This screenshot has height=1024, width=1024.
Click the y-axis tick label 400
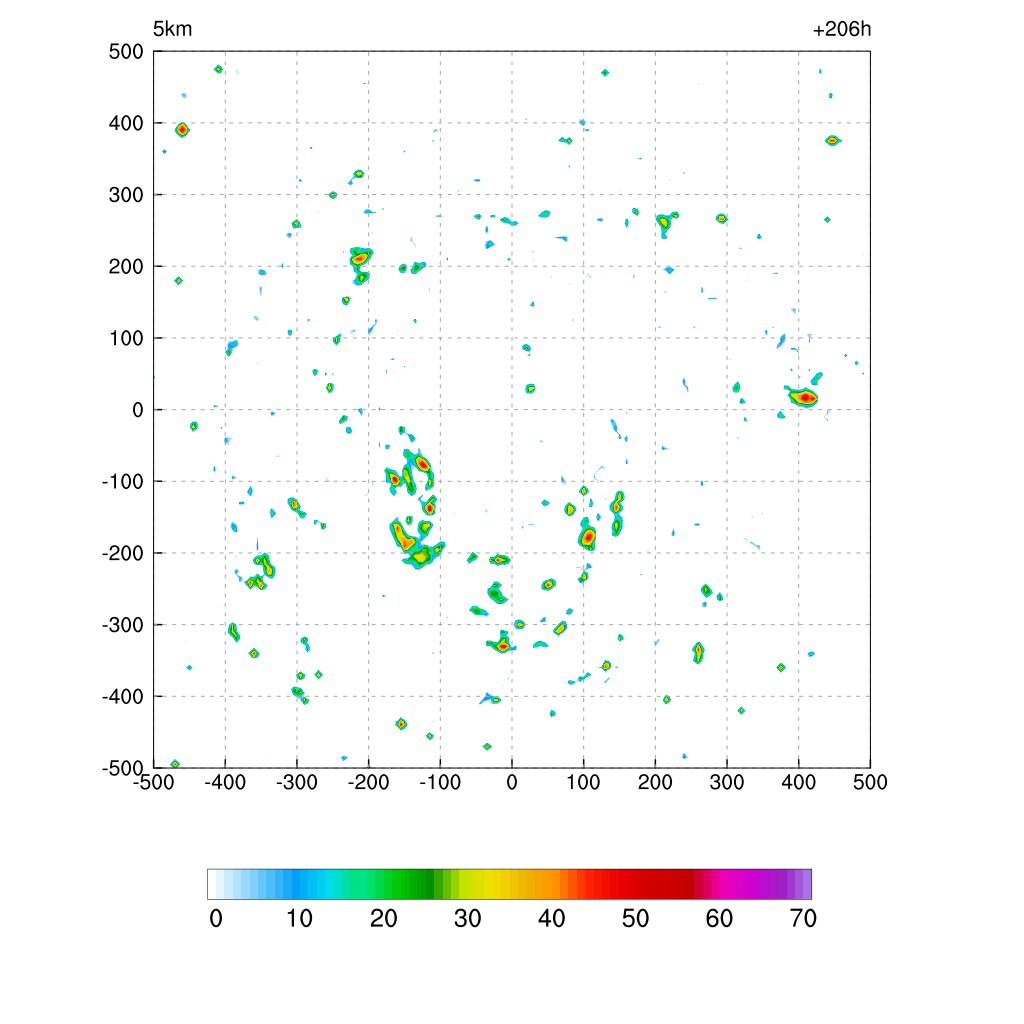click(x=126, y=123)
